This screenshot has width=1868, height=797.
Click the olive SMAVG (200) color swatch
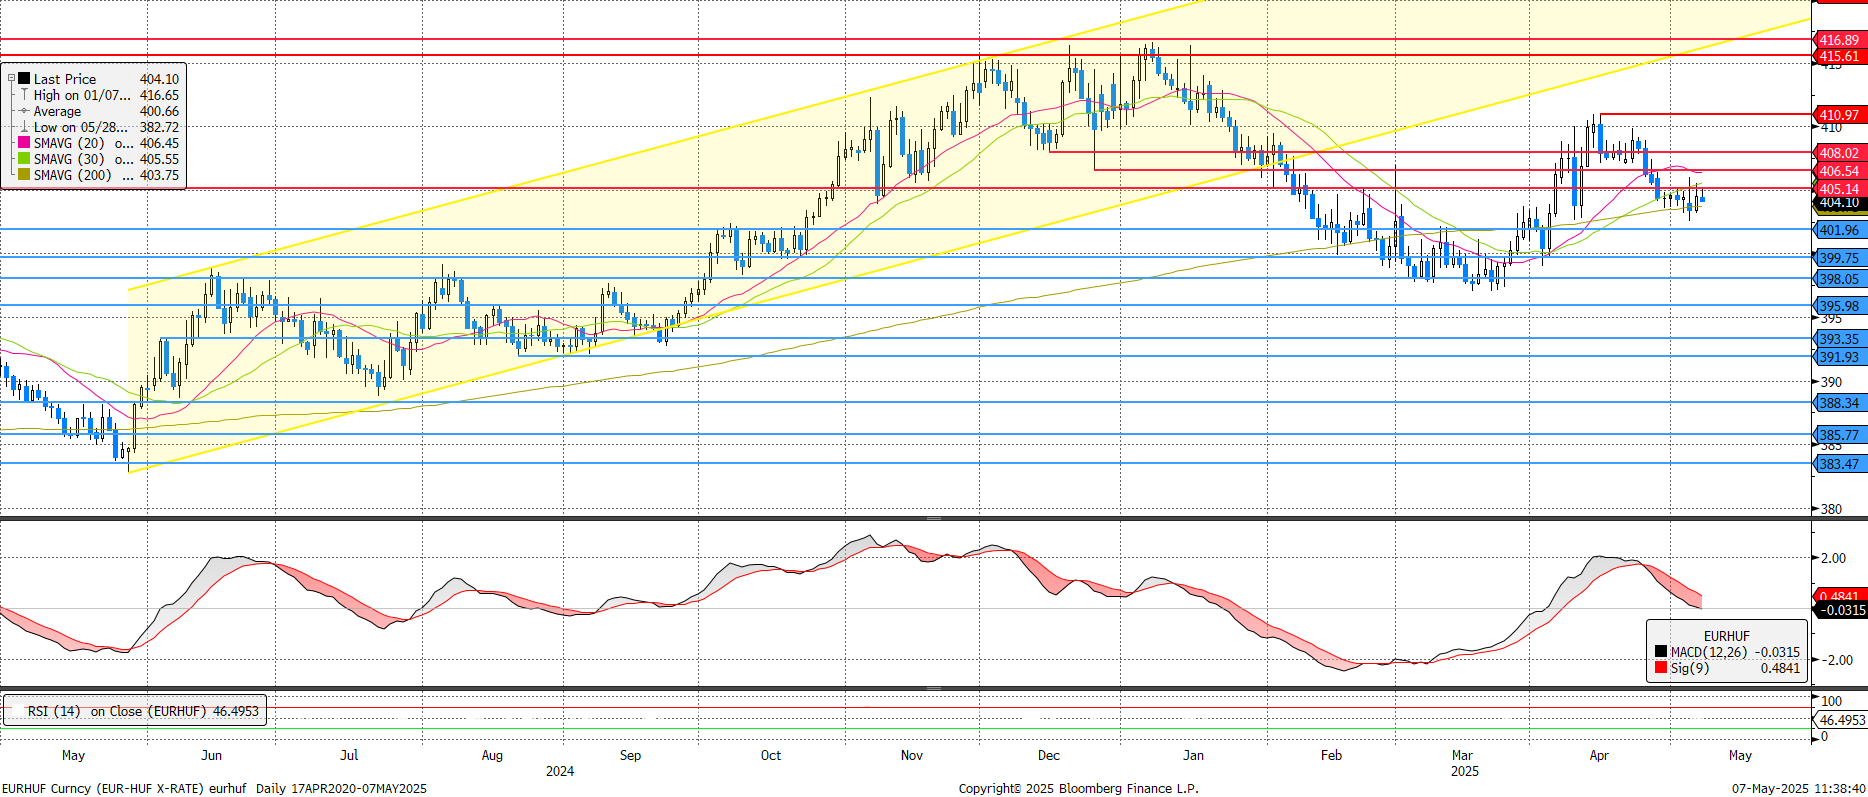pos(24,175)
